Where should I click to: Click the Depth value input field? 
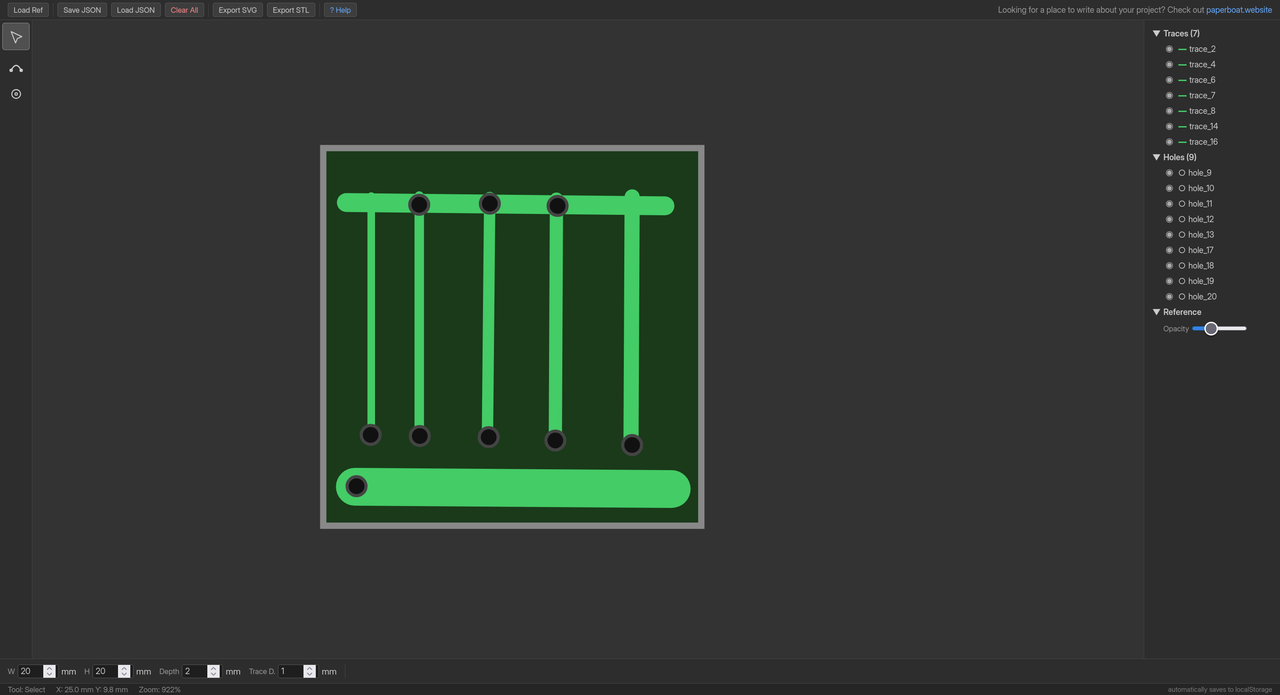(194, 671)
